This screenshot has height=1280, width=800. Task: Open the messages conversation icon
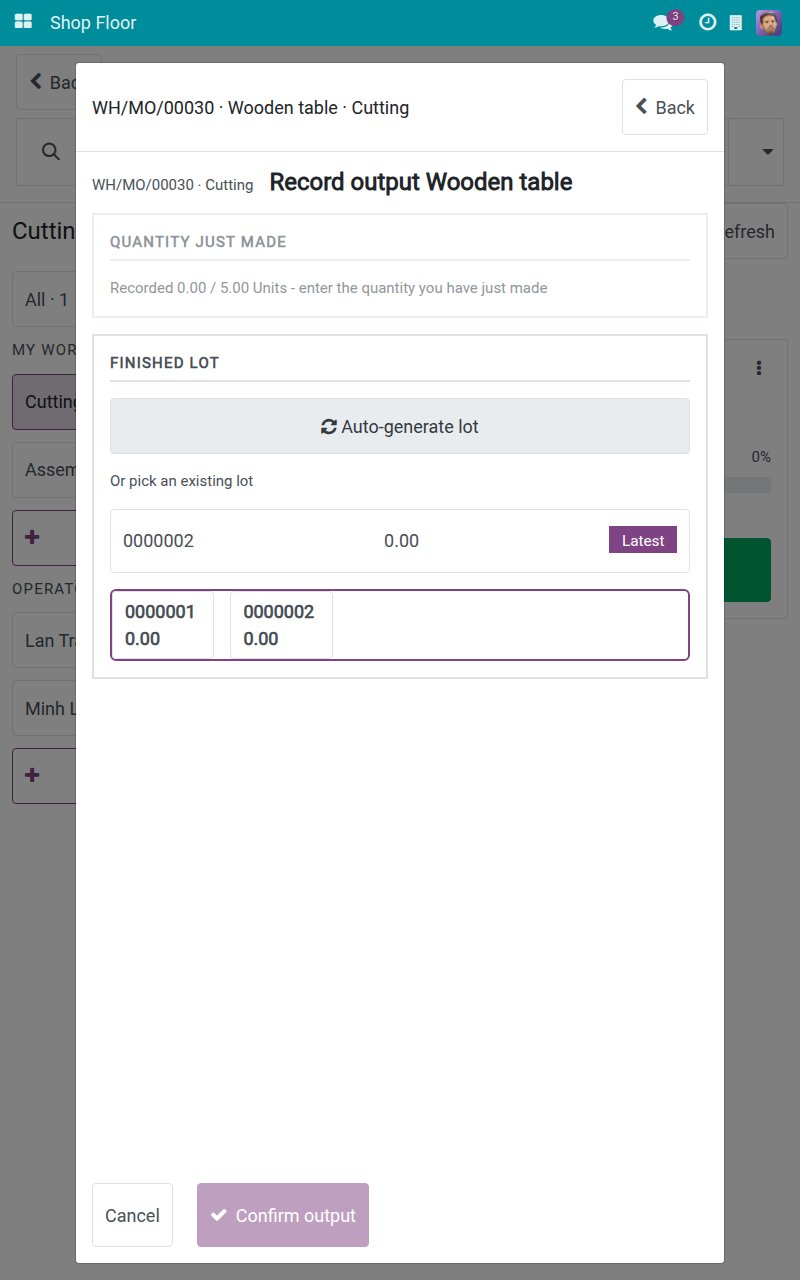tap(662, 22)
